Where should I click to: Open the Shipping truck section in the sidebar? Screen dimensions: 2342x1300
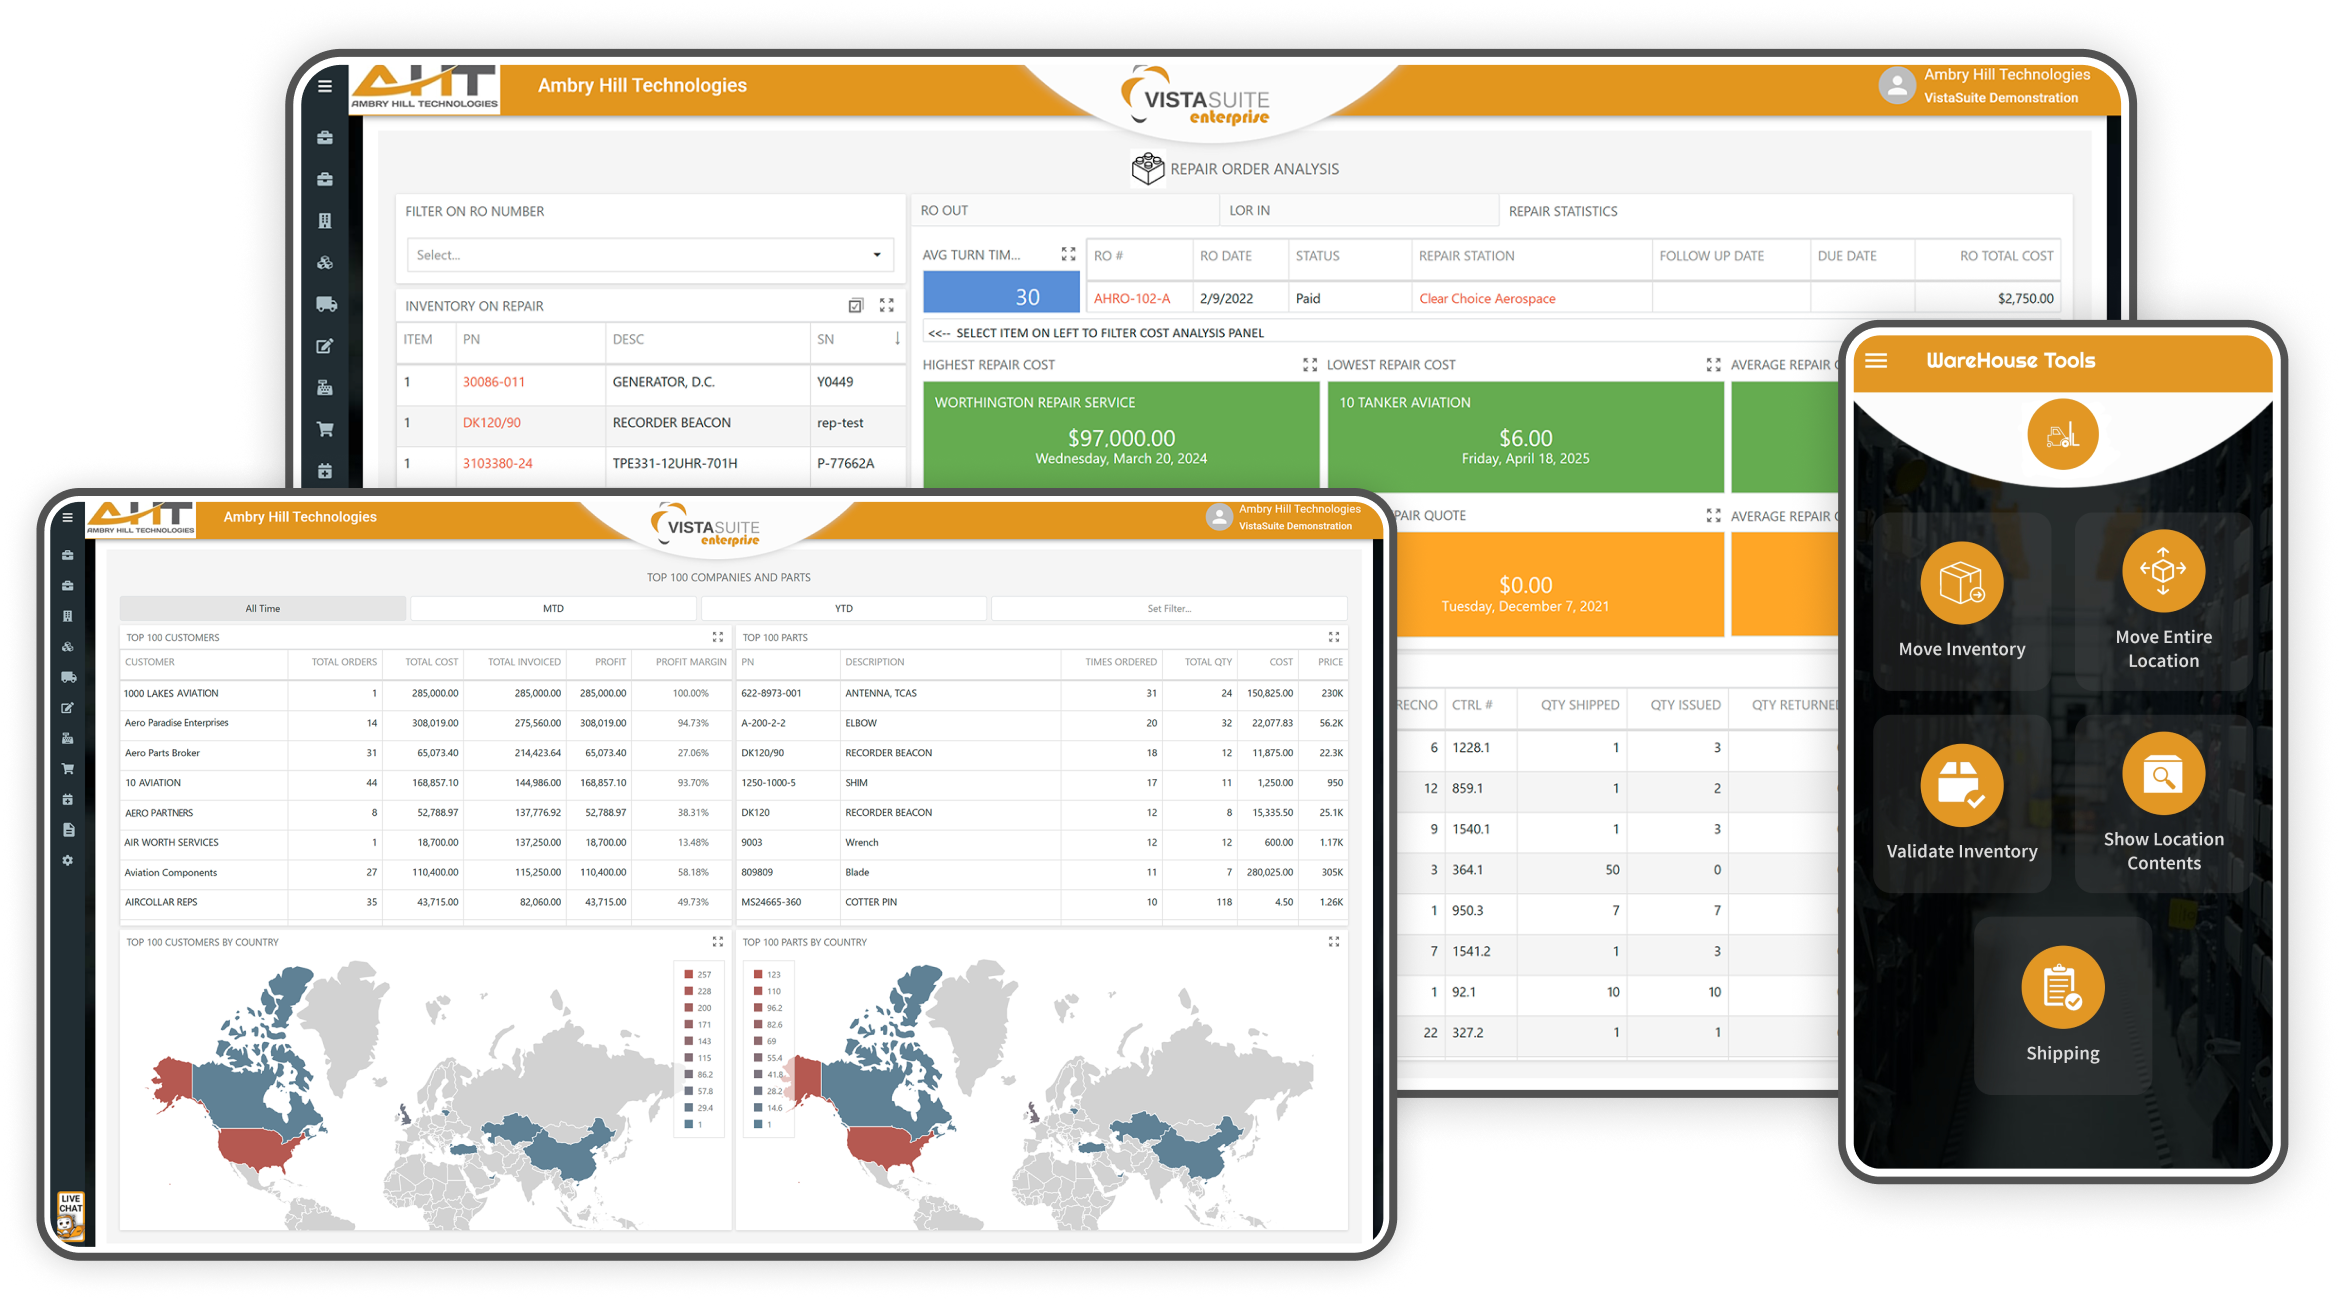point(68,676)
